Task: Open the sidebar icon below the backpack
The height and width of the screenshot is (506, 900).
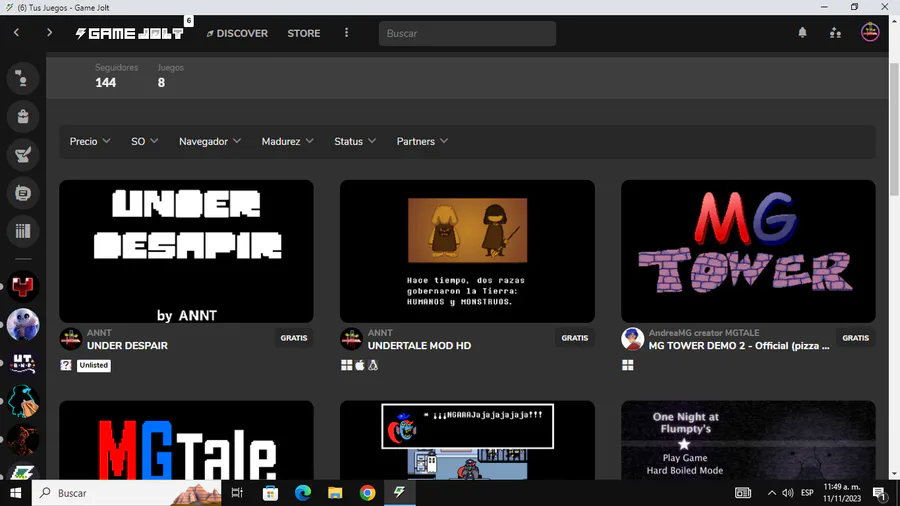Action: [x=23, y=155]
